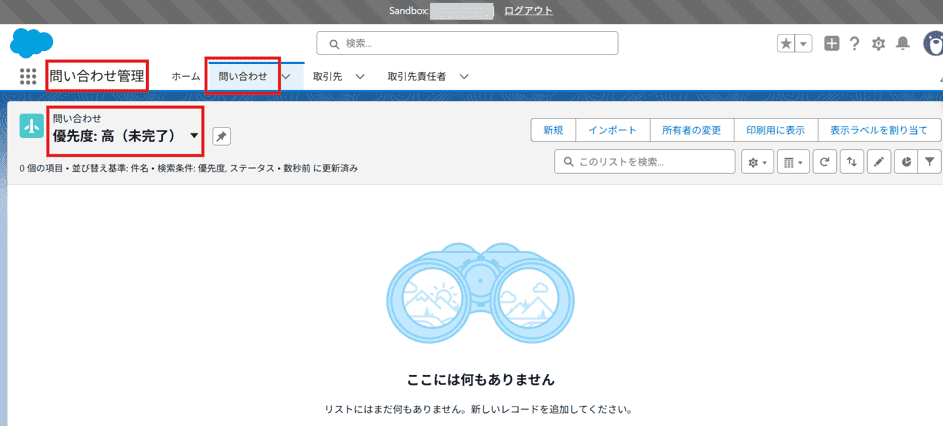Switch to the 取引先 tab

tap(328, 77)
